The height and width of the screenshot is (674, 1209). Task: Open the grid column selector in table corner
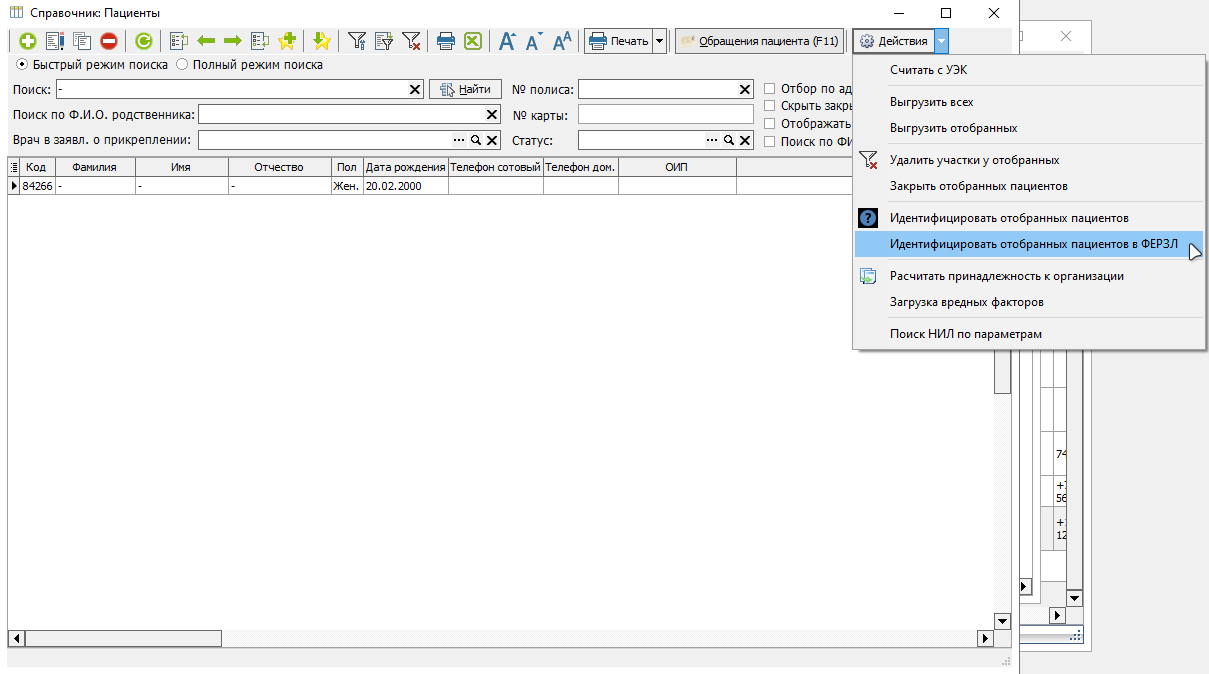point(14,167)
